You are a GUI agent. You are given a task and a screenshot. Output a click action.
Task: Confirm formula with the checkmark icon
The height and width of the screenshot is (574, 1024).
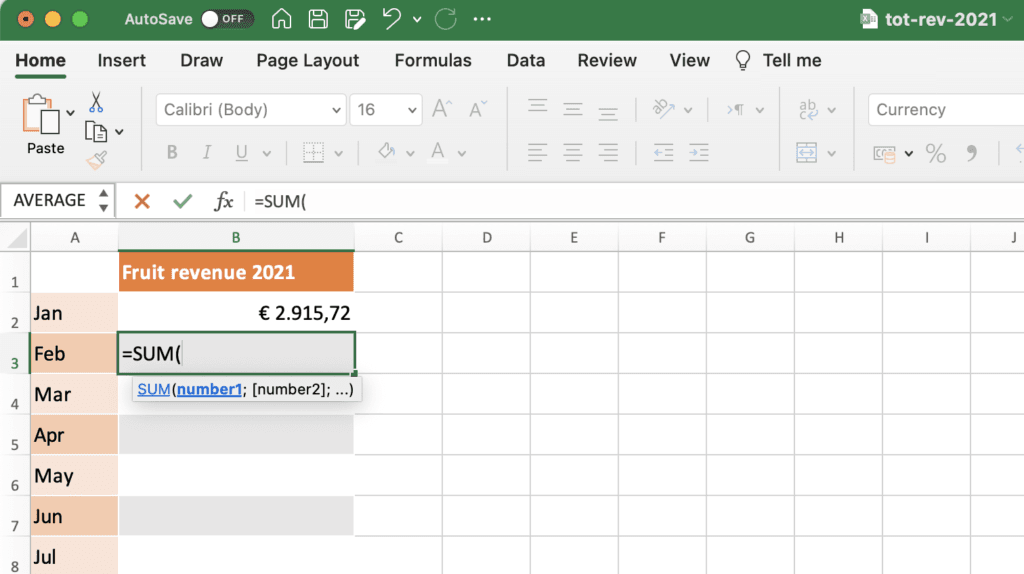point(182,201)
